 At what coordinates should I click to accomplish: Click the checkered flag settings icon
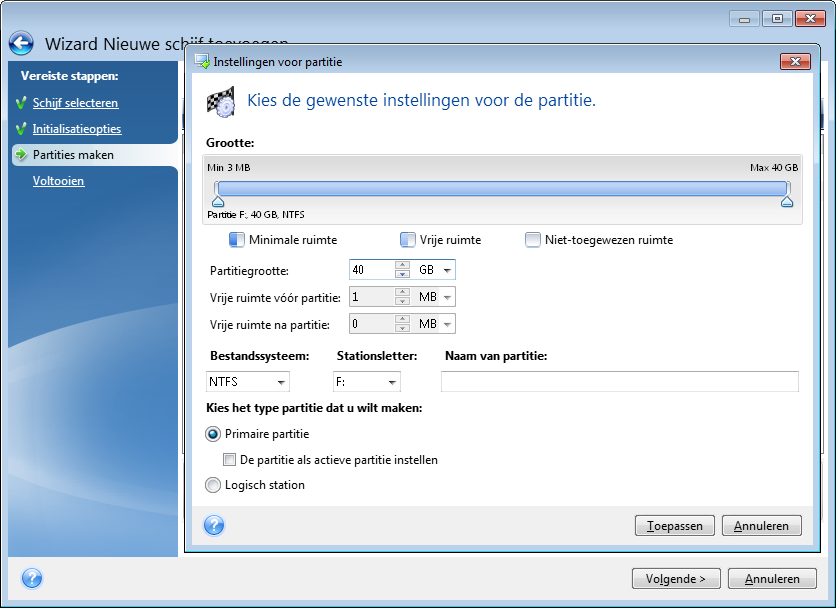[221, 101]
